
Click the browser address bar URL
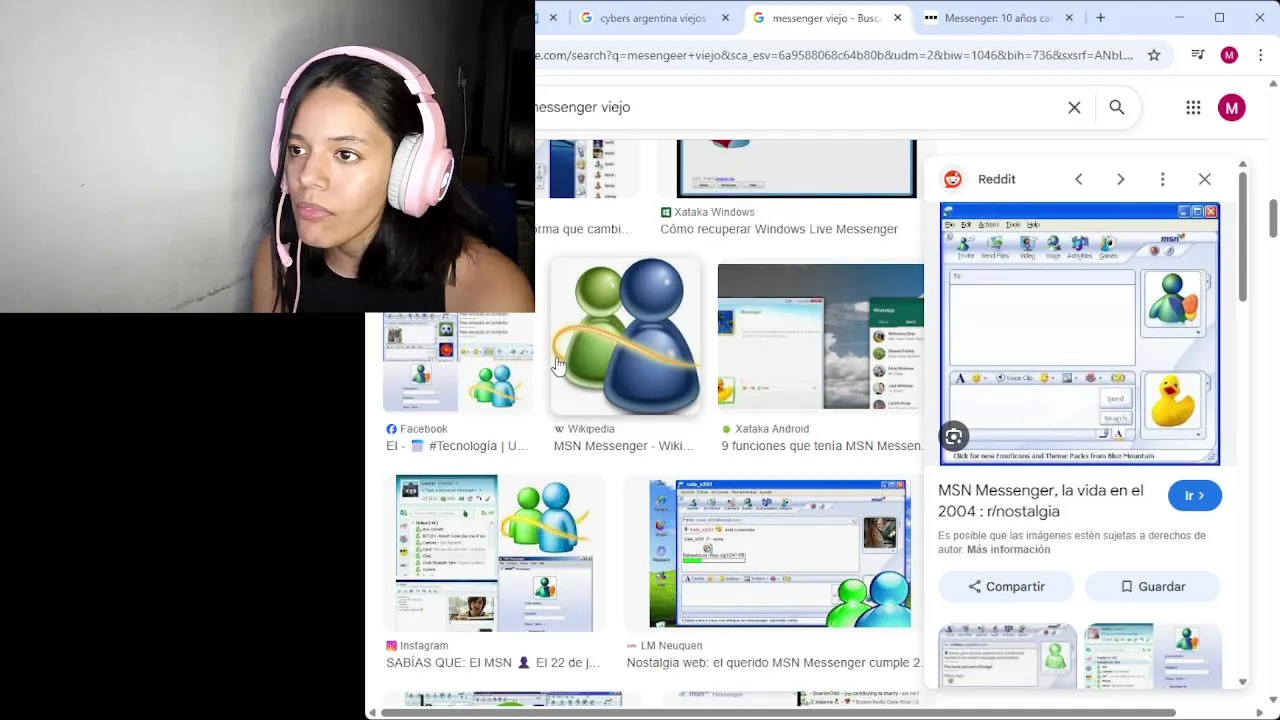click(x=834, y=55)
